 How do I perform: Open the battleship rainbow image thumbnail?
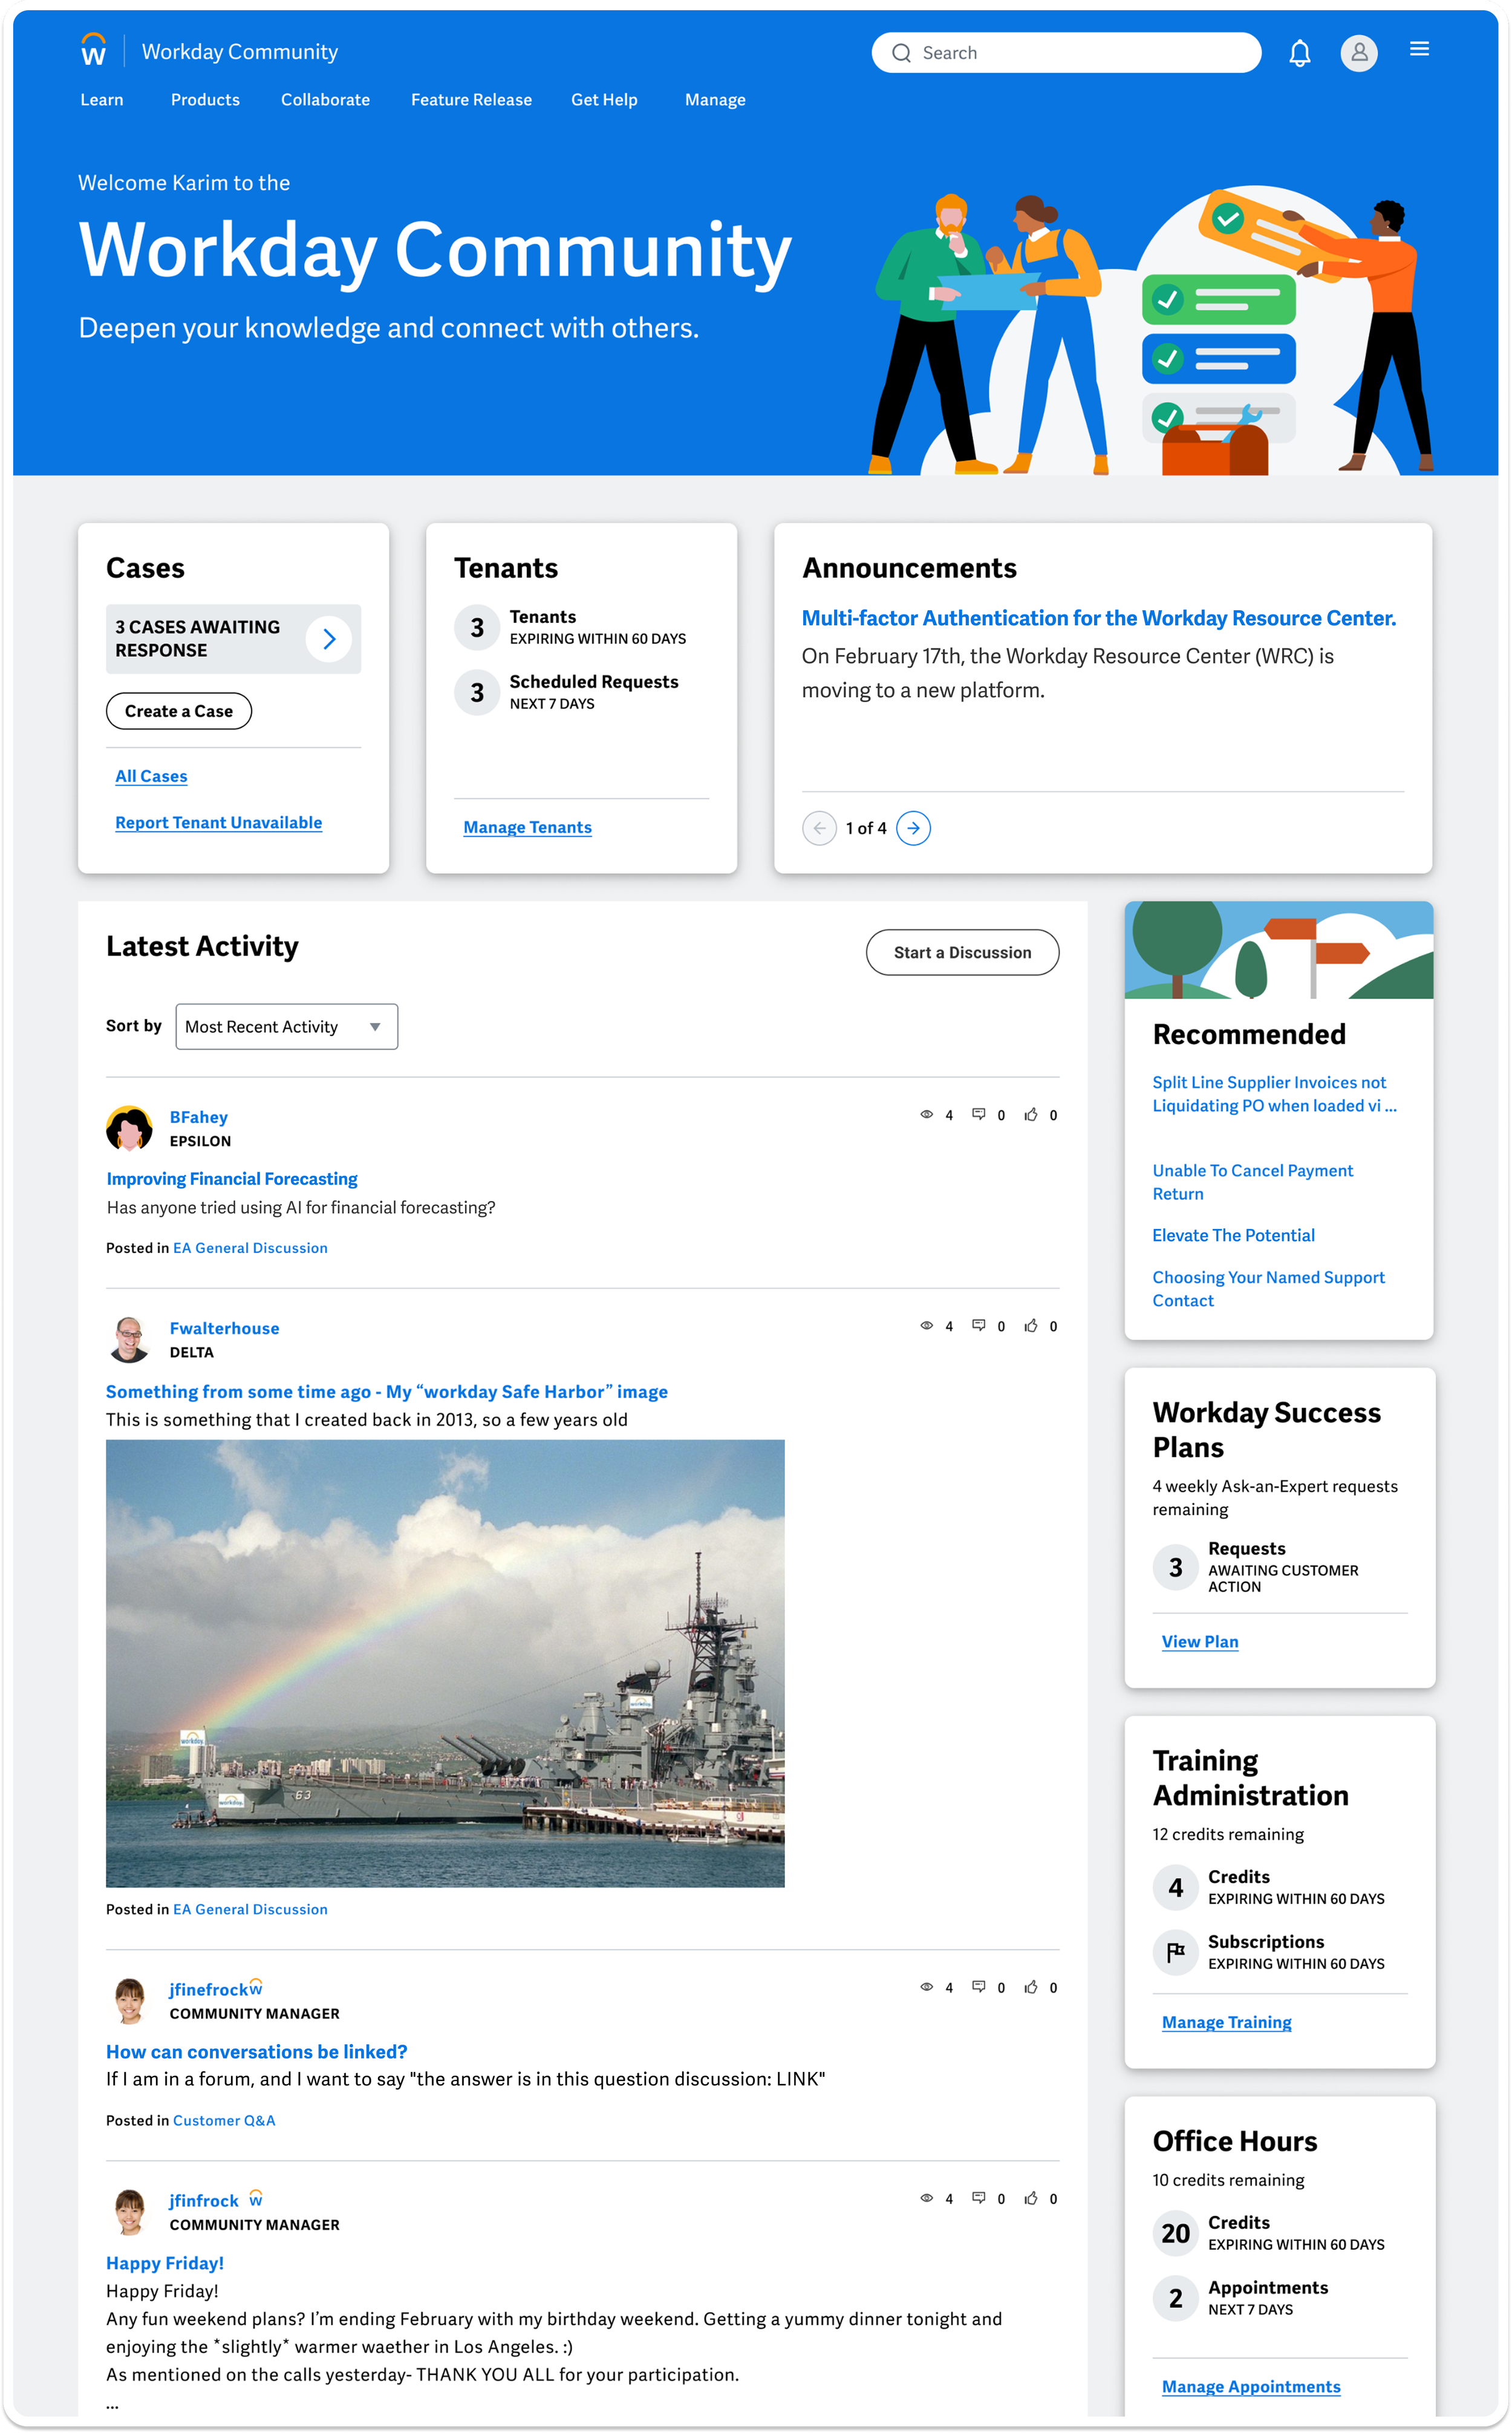[445, 1663]
